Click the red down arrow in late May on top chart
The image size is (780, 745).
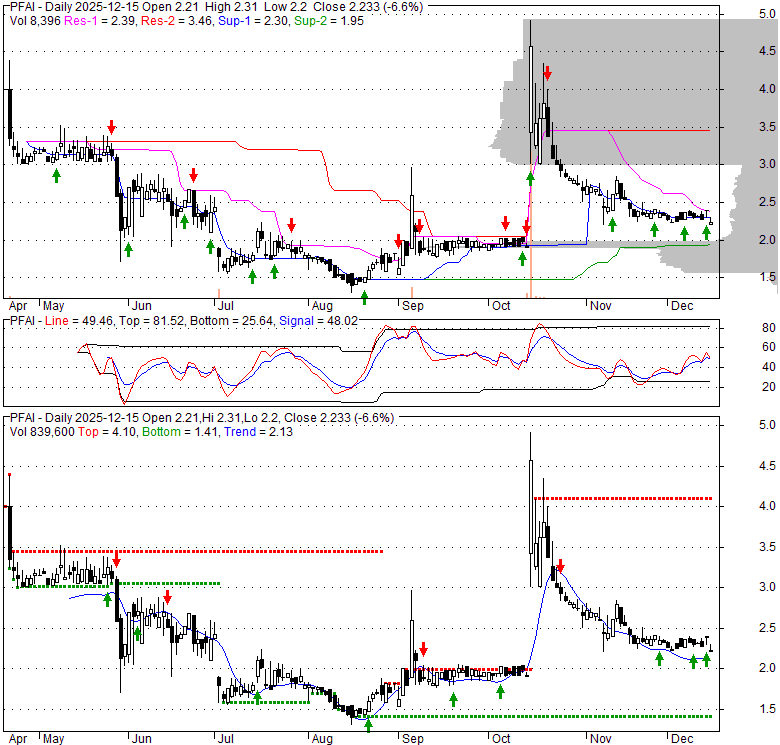click(x=112, y=127)
